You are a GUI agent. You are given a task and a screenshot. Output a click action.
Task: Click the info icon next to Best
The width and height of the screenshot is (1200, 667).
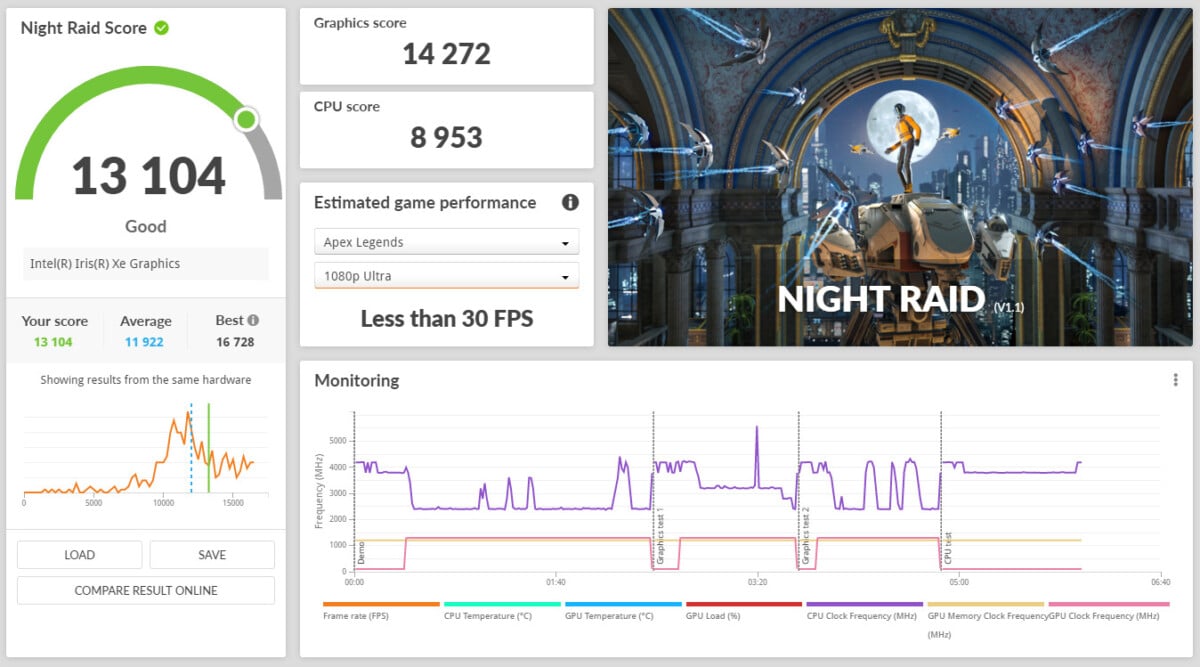point(253,321)
